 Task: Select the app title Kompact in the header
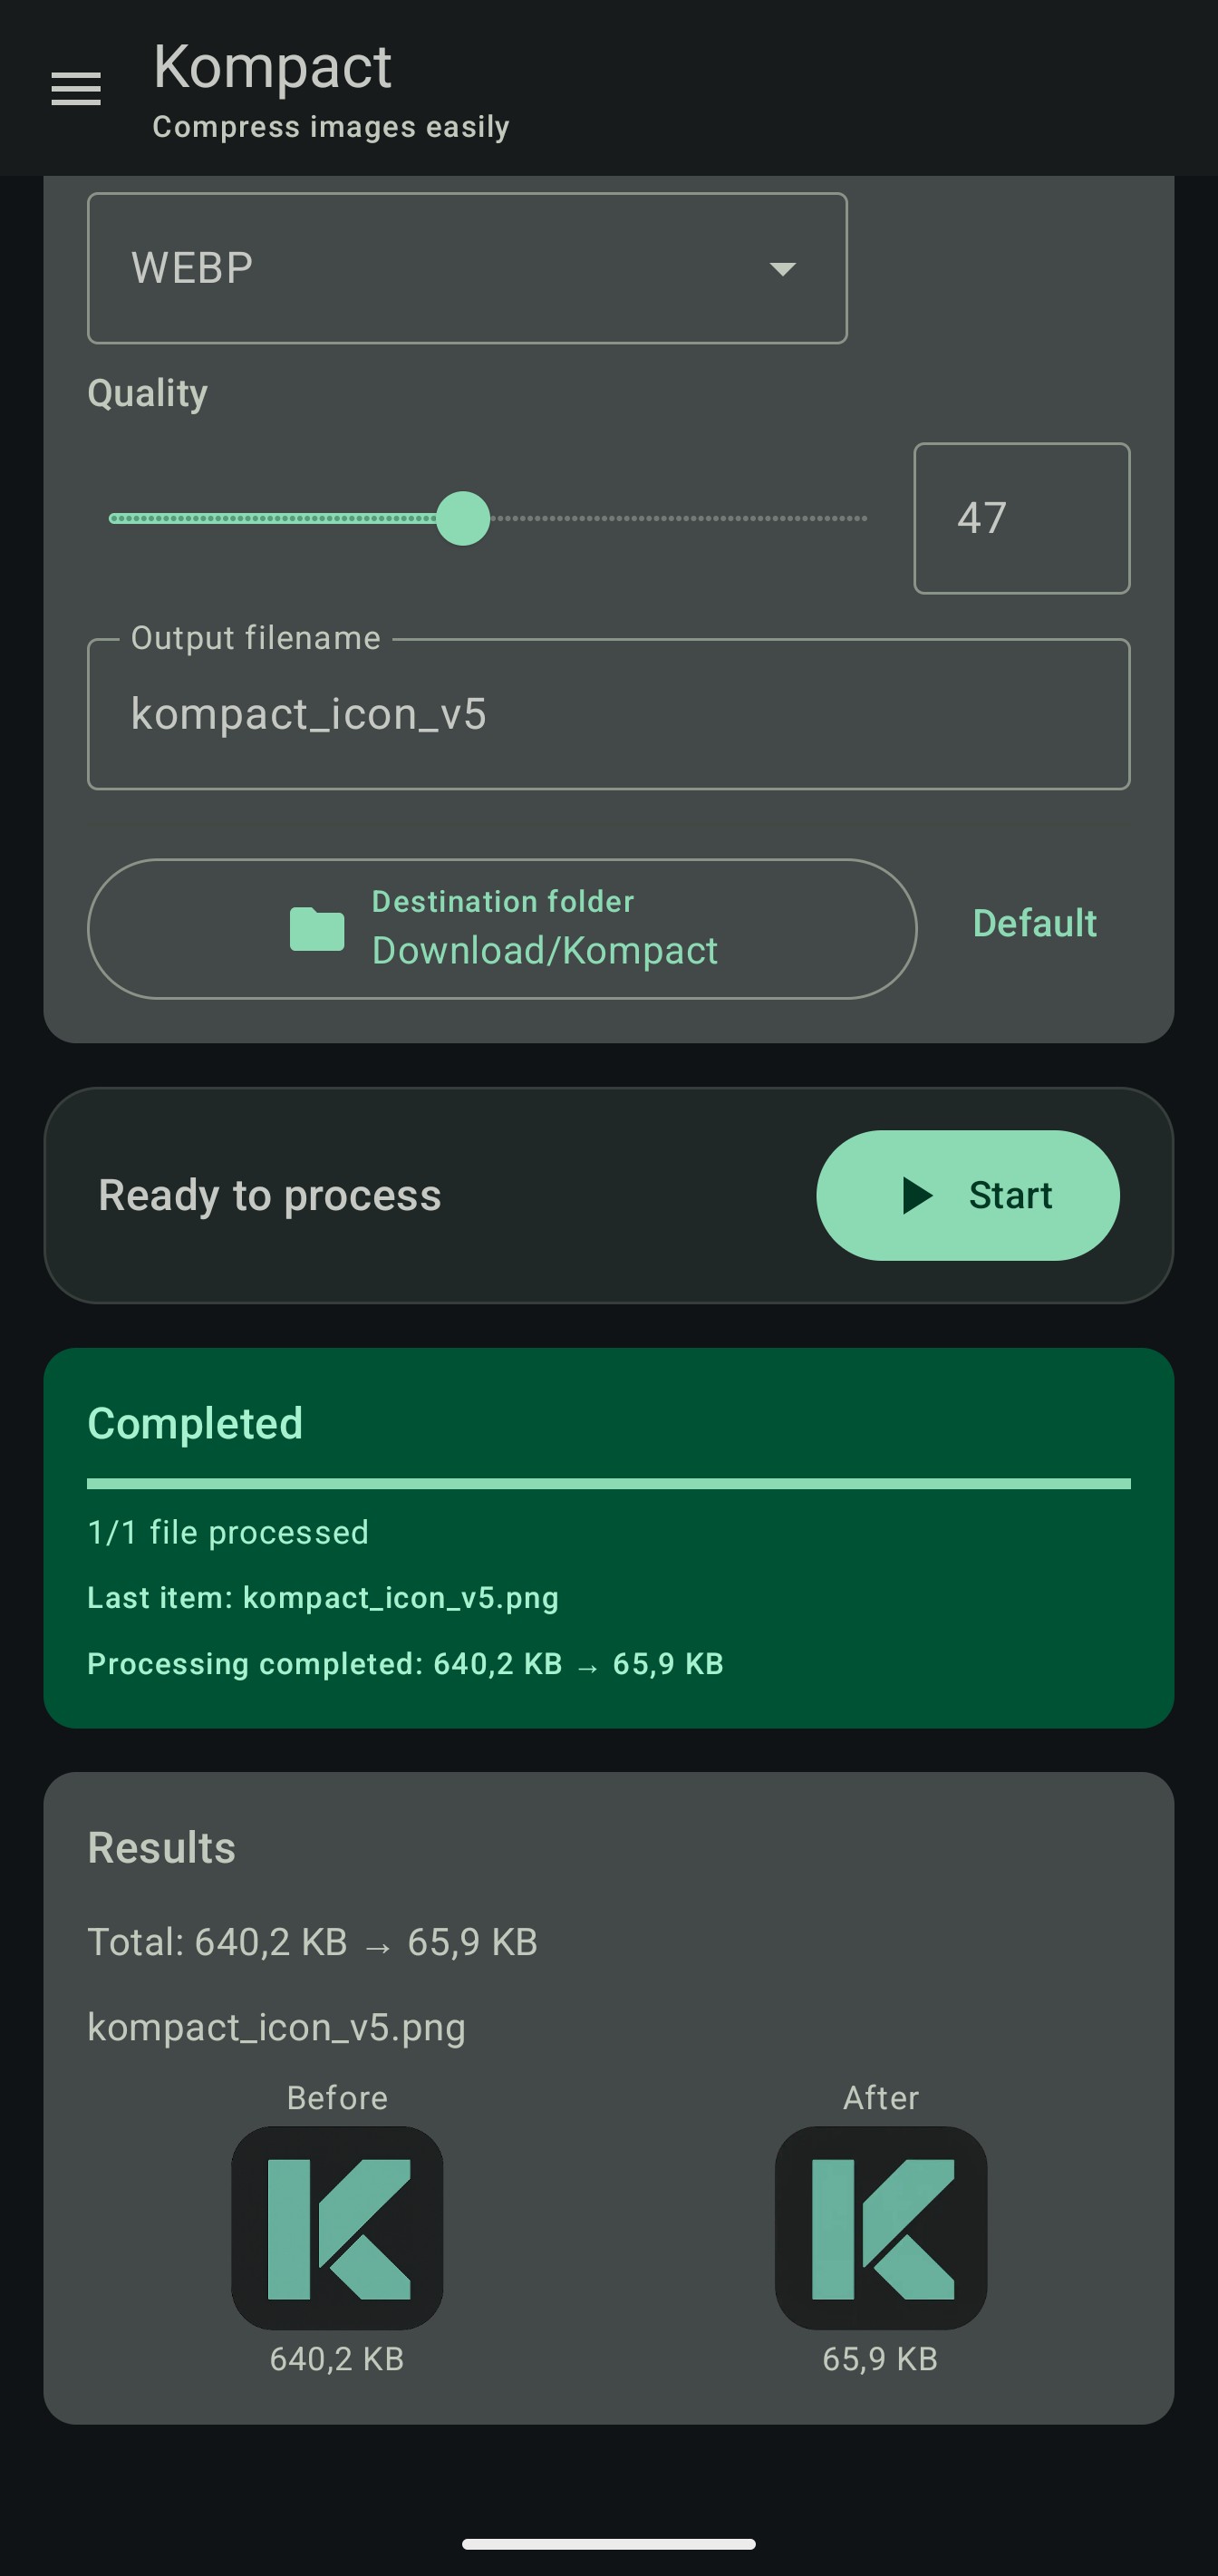[271, 66]
